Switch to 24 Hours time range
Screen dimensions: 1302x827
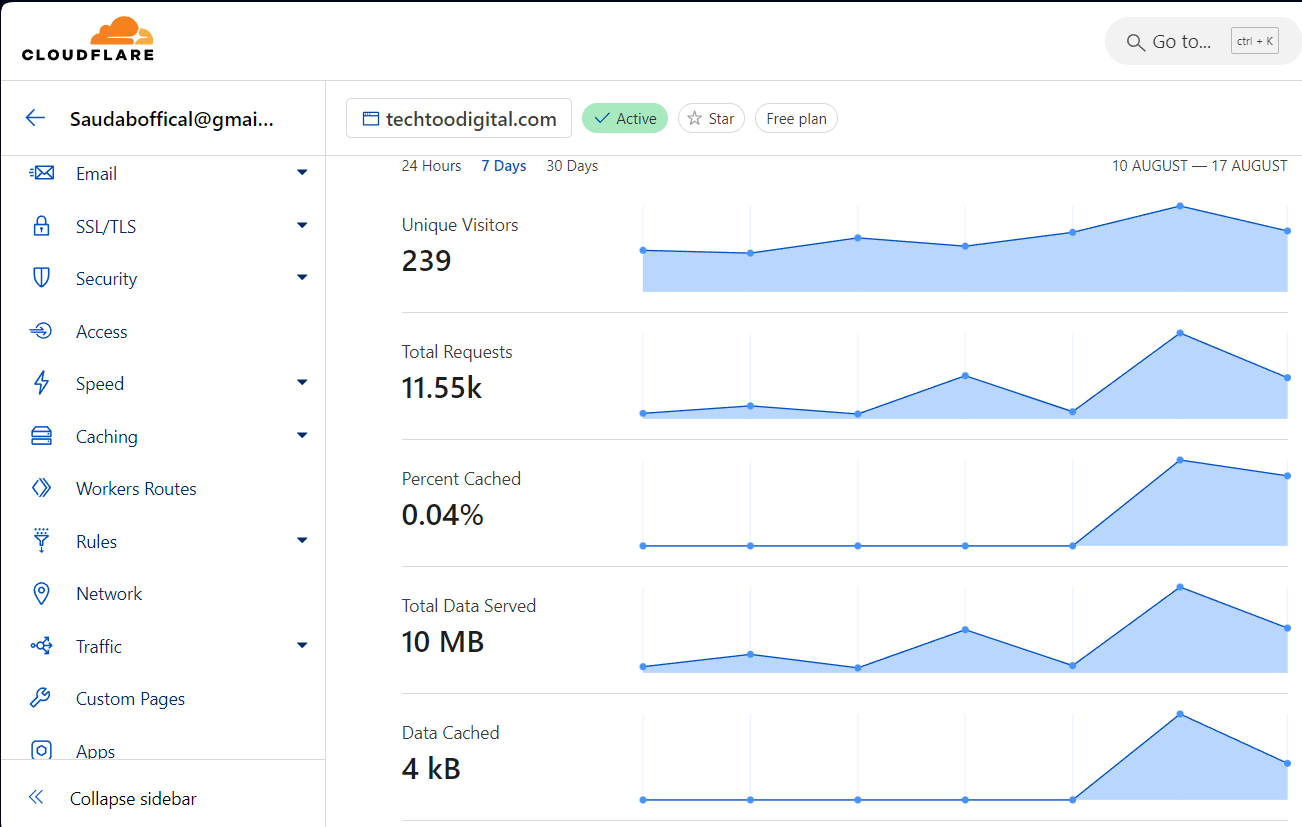click(431, 166)
